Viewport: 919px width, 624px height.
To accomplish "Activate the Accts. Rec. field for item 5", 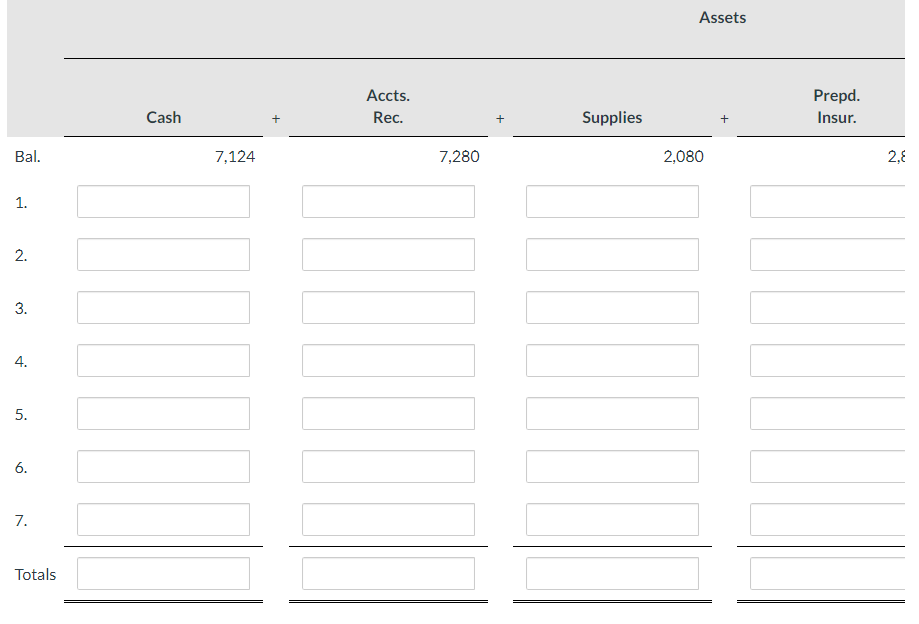I will pos(388,414).
